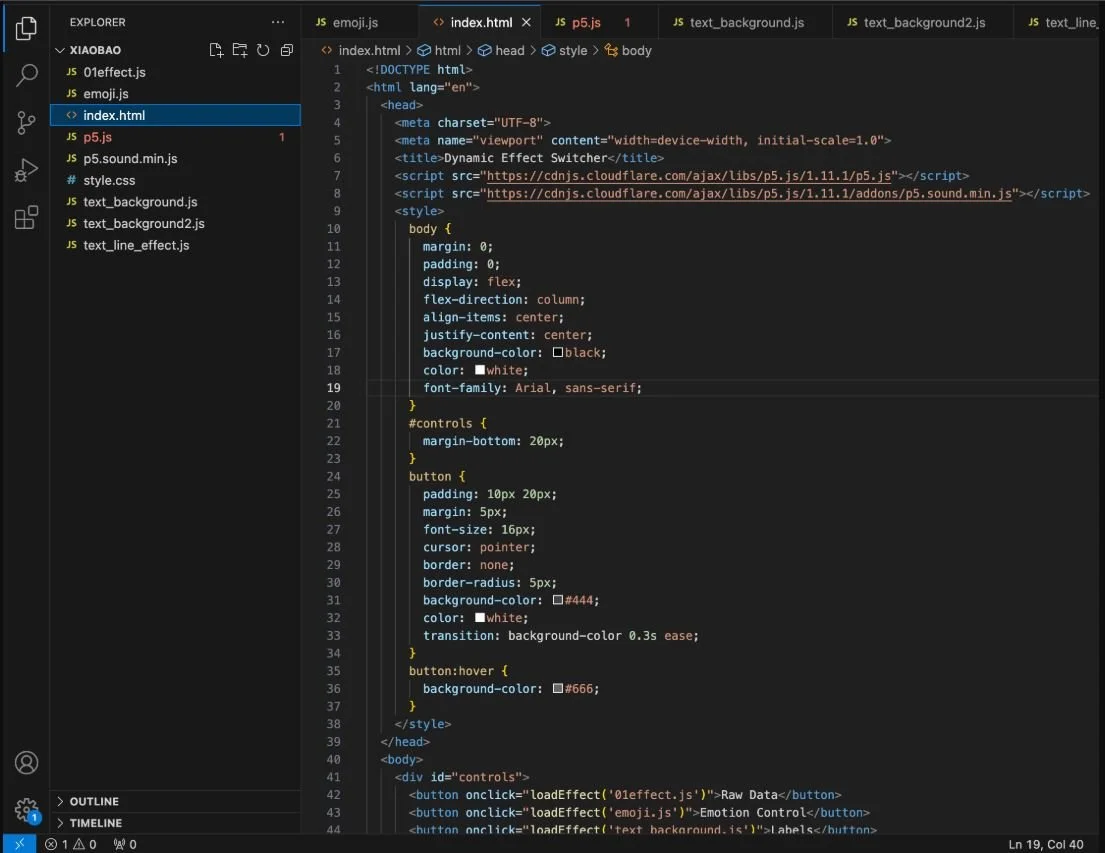Click the white color swatch on line 18
The height and width of the screenshot is (853, 1105).
point(480,370)
